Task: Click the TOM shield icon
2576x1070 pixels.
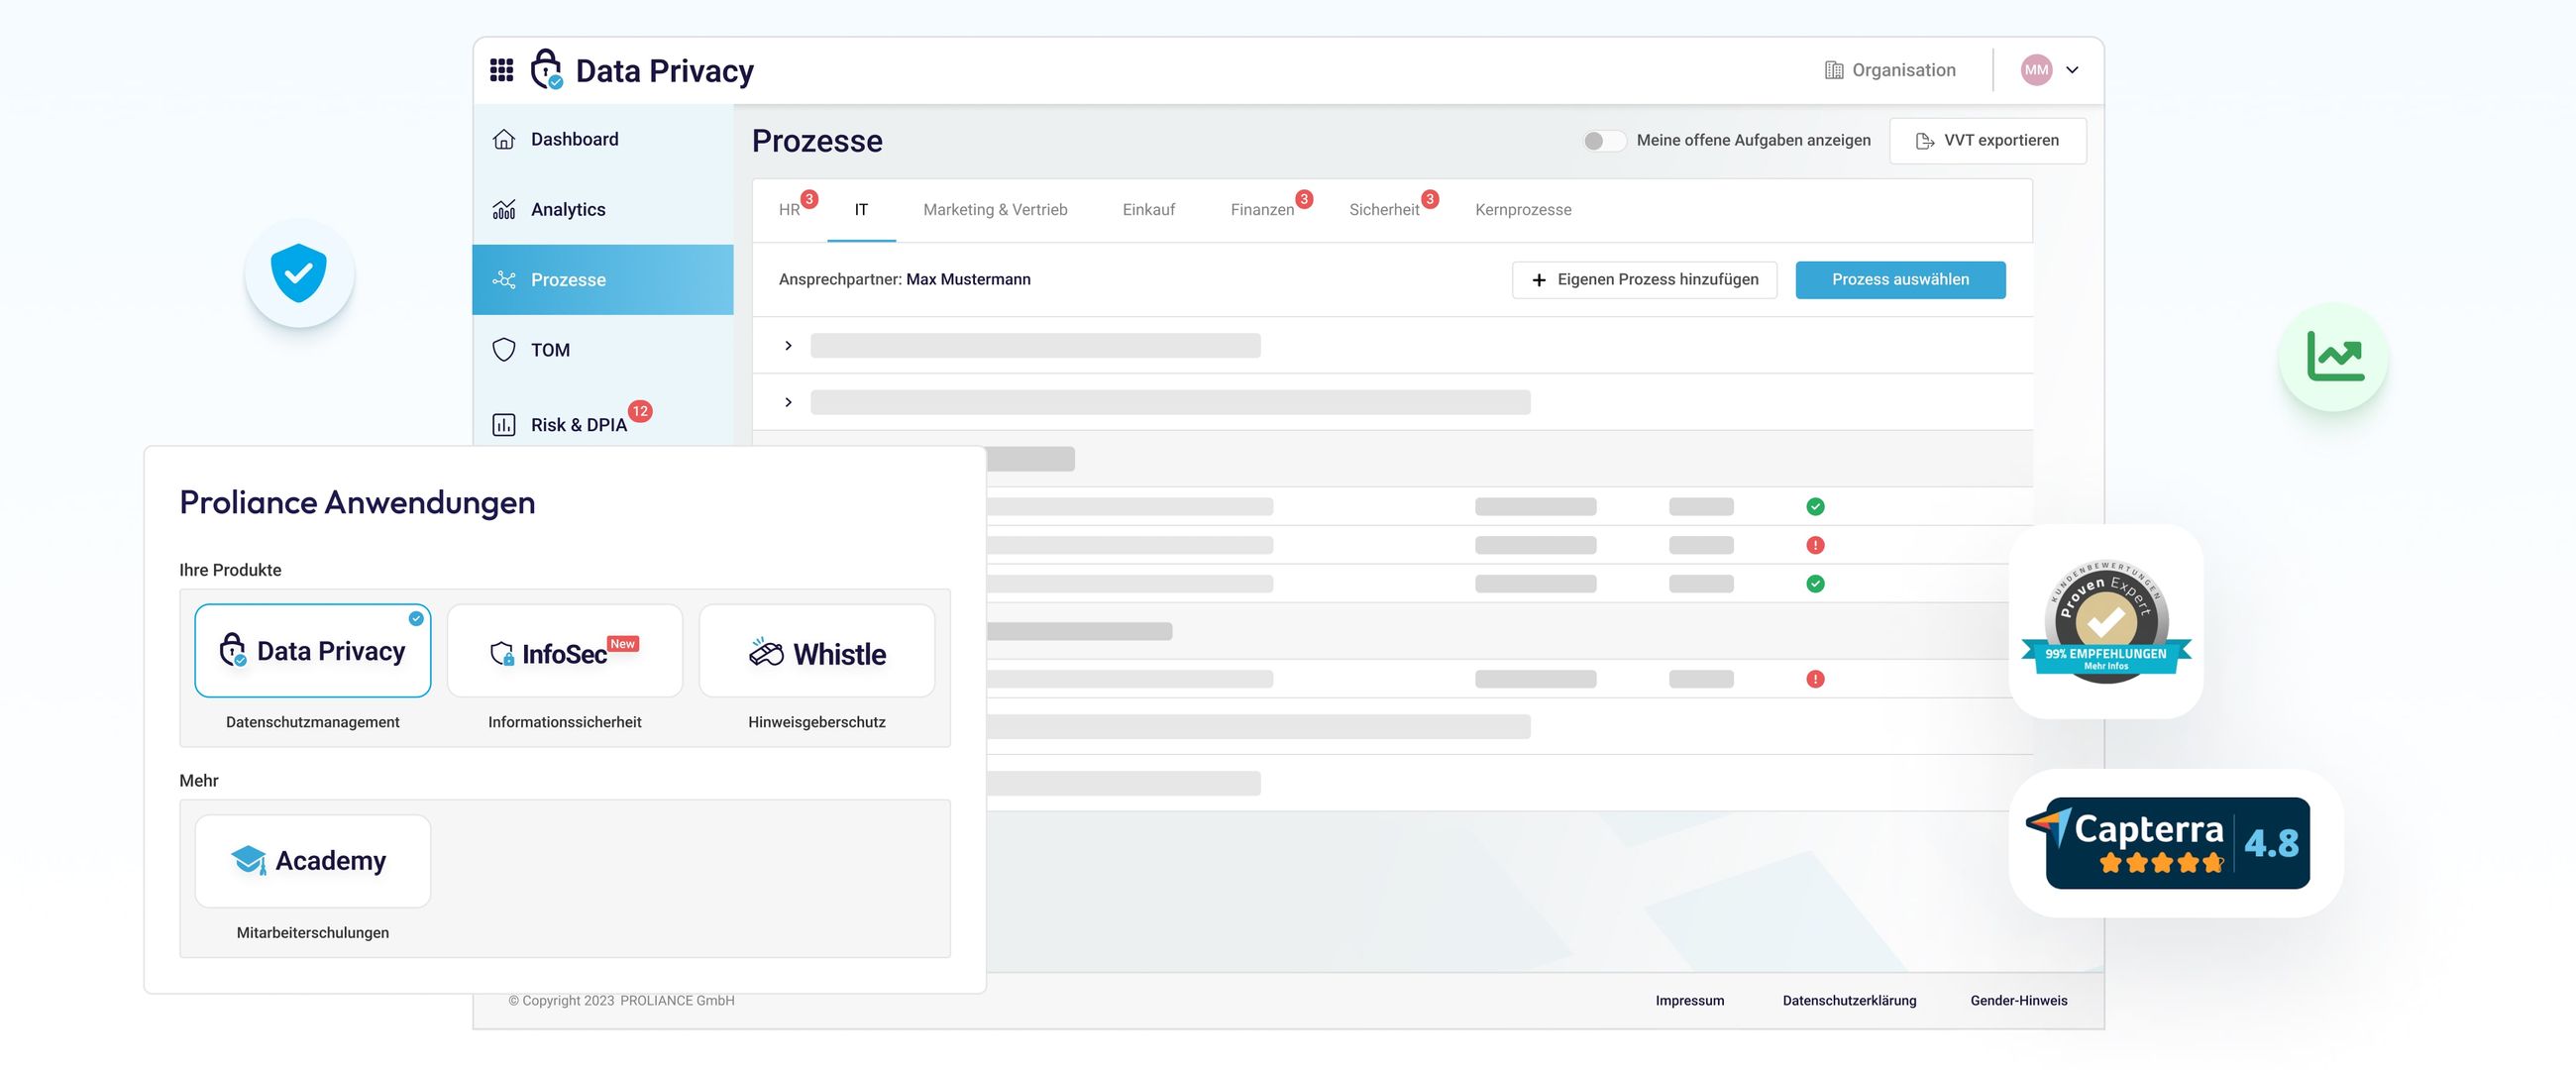Action: click(504, 350)
